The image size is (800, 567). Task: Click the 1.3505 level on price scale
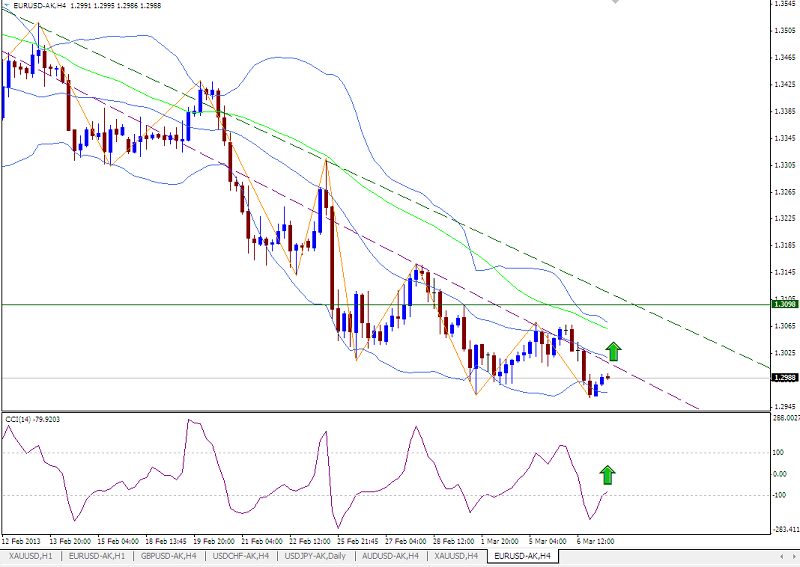[x=784, y=30]
